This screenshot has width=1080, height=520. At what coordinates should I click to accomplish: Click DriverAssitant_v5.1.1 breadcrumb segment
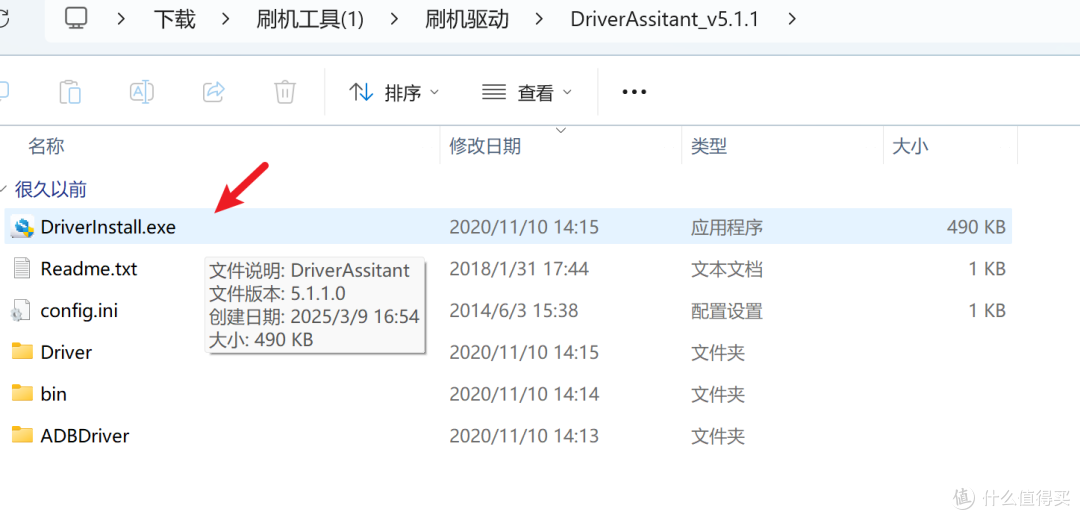(665, 19)
